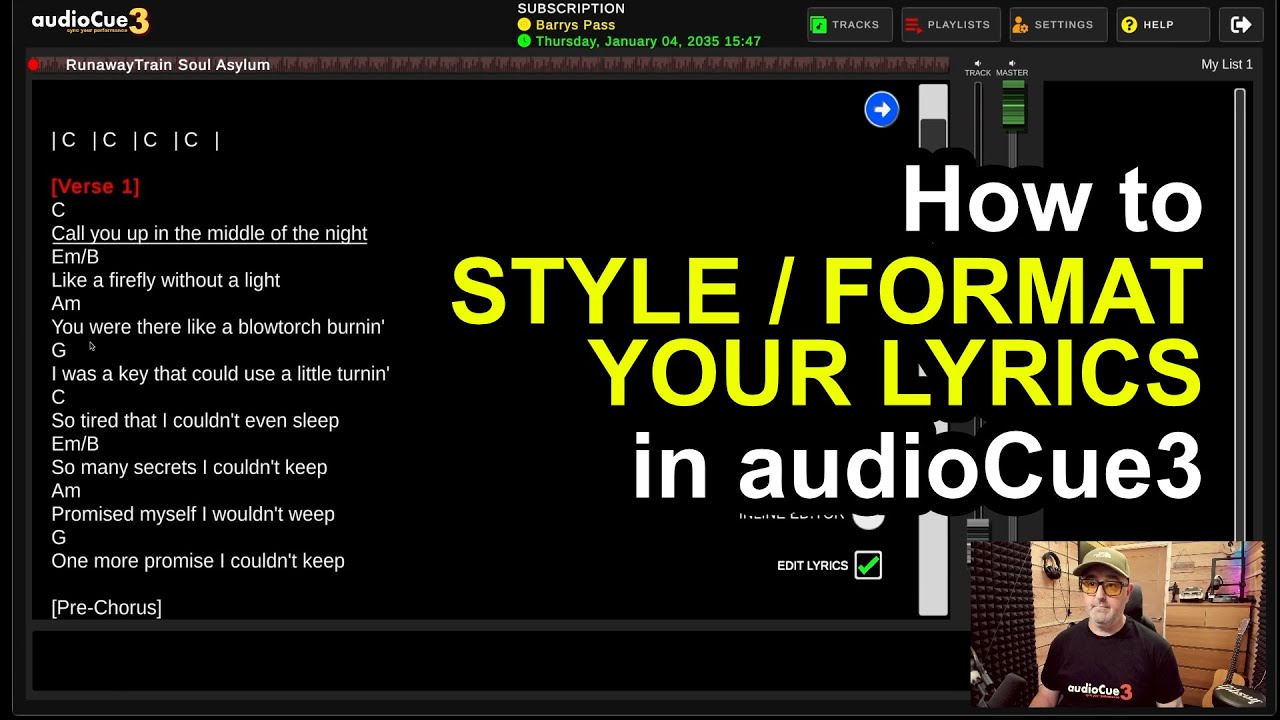Open the Playlists tab

tap(949, 25)
